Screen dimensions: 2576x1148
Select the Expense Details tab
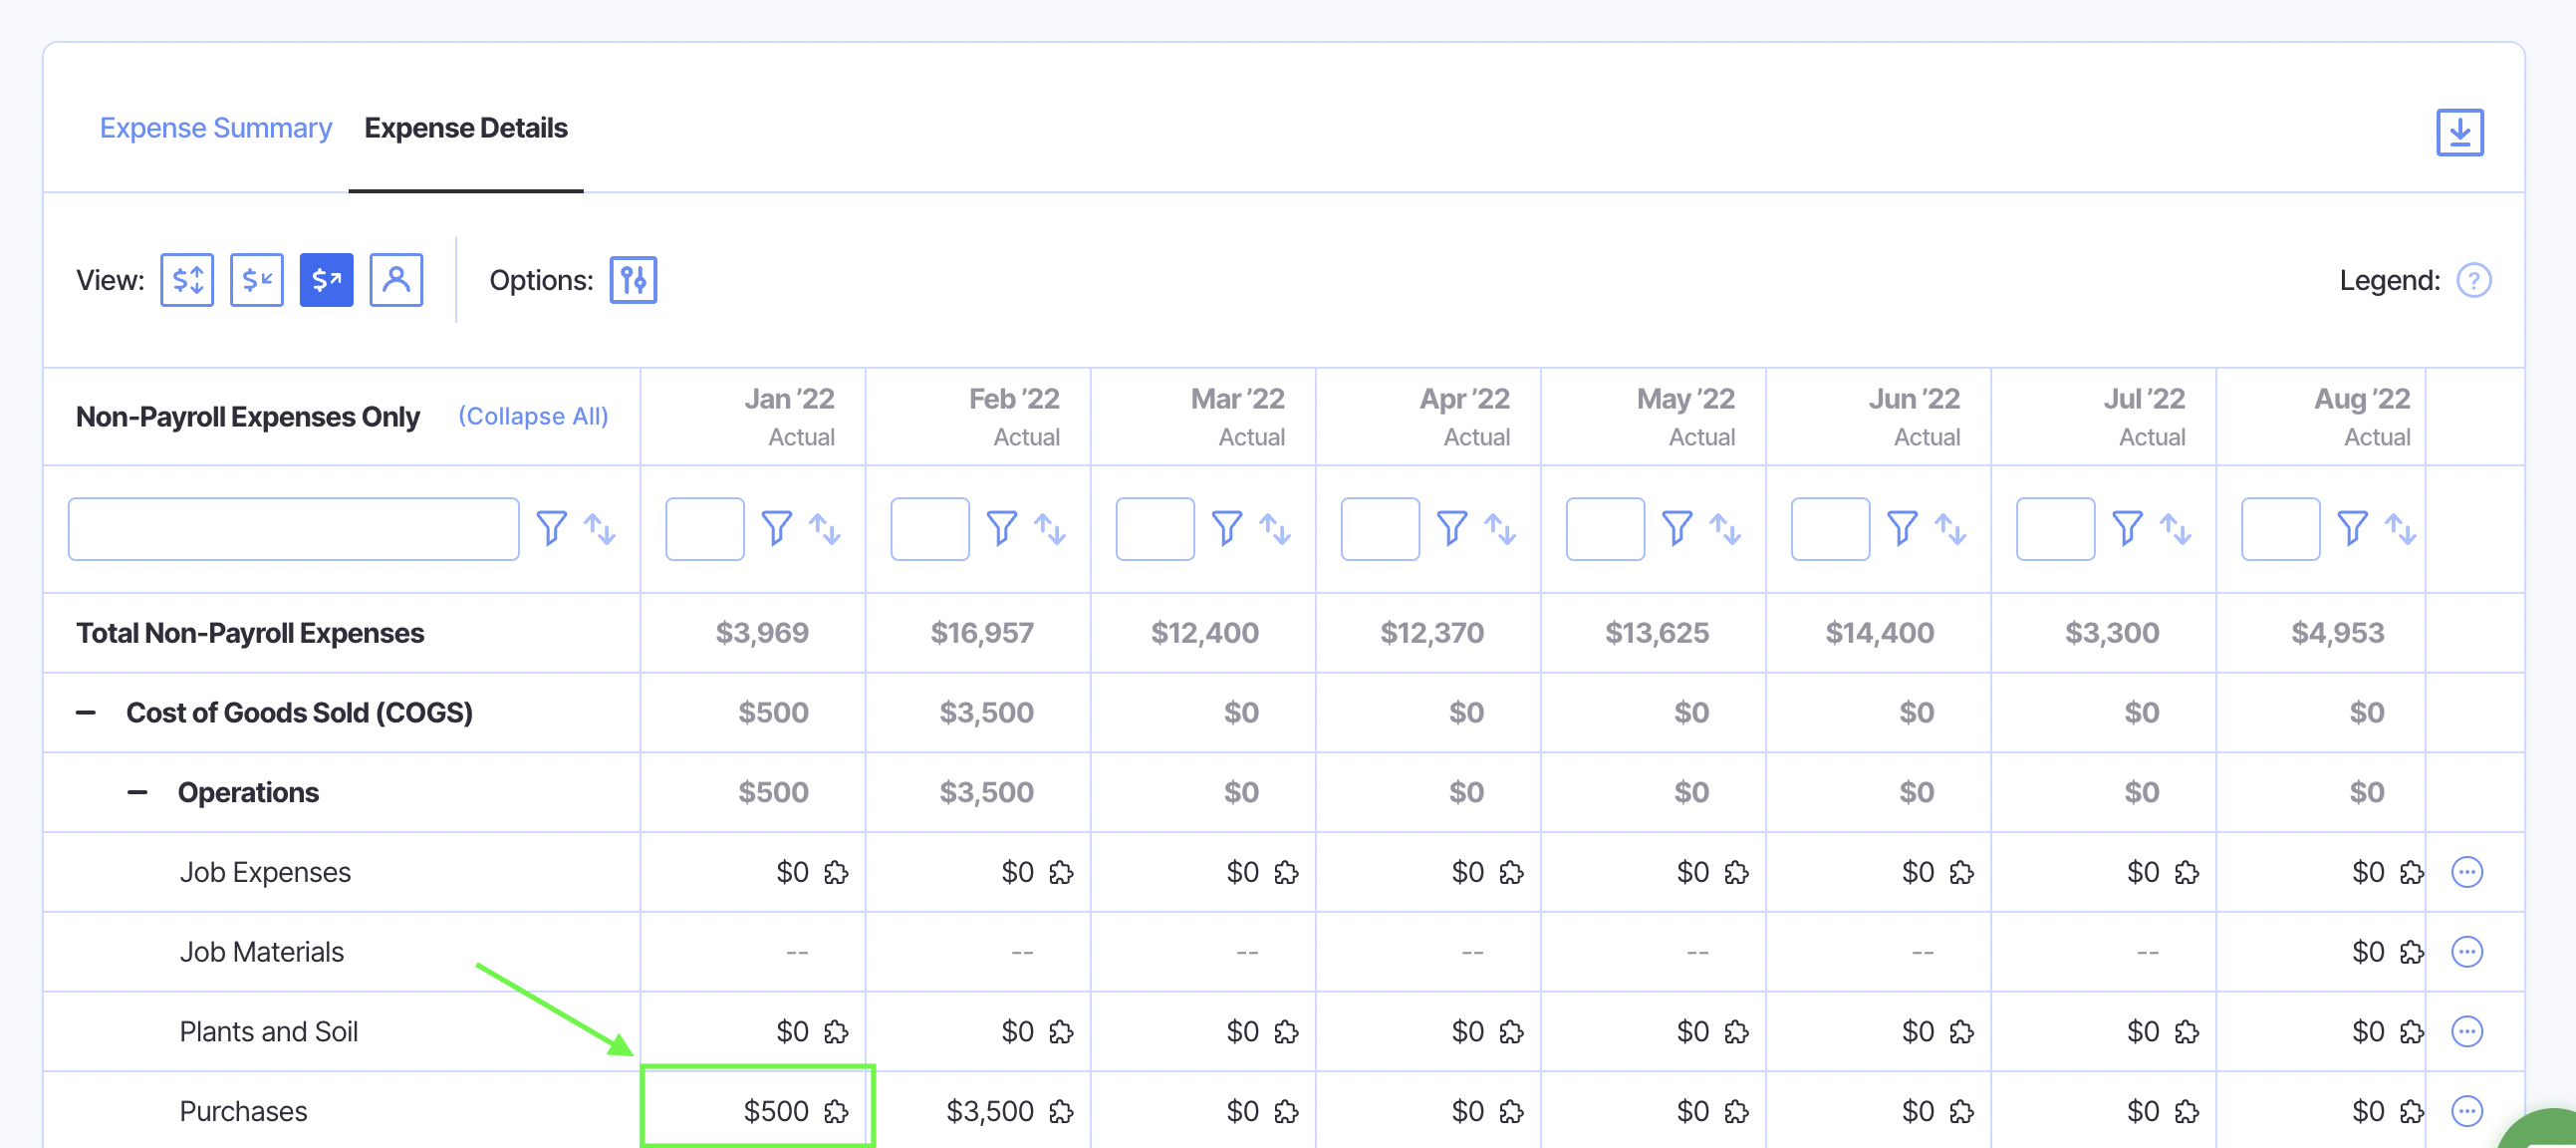coord(465,128)
